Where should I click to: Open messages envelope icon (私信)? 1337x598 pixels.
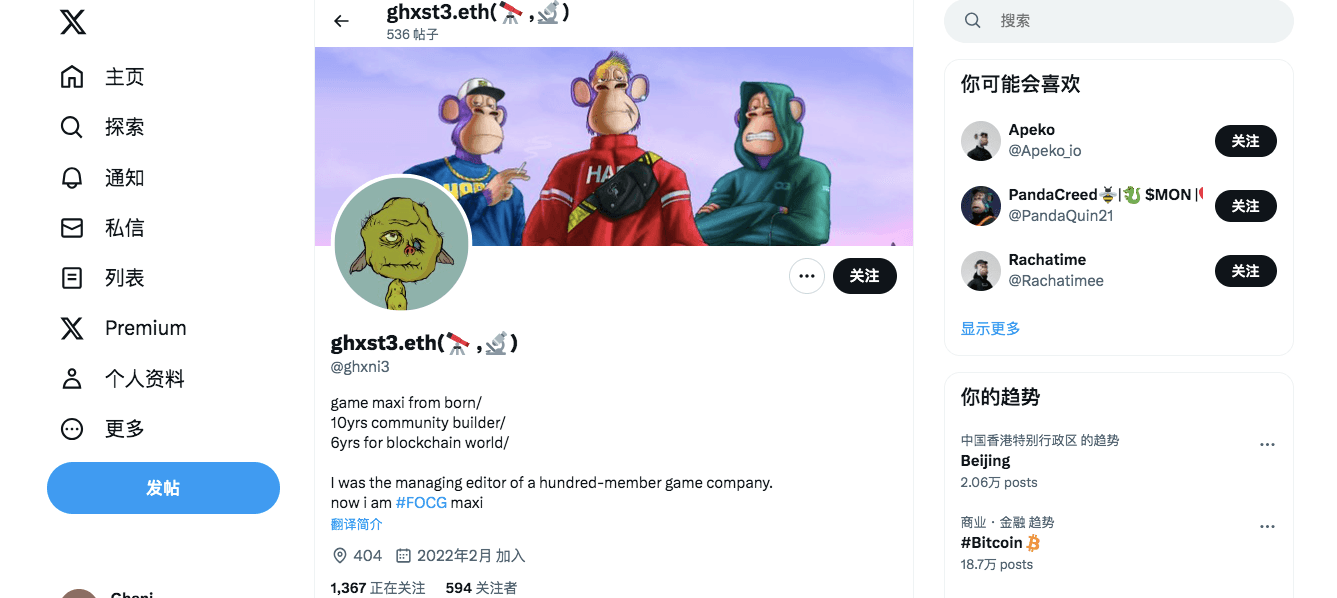72,228
